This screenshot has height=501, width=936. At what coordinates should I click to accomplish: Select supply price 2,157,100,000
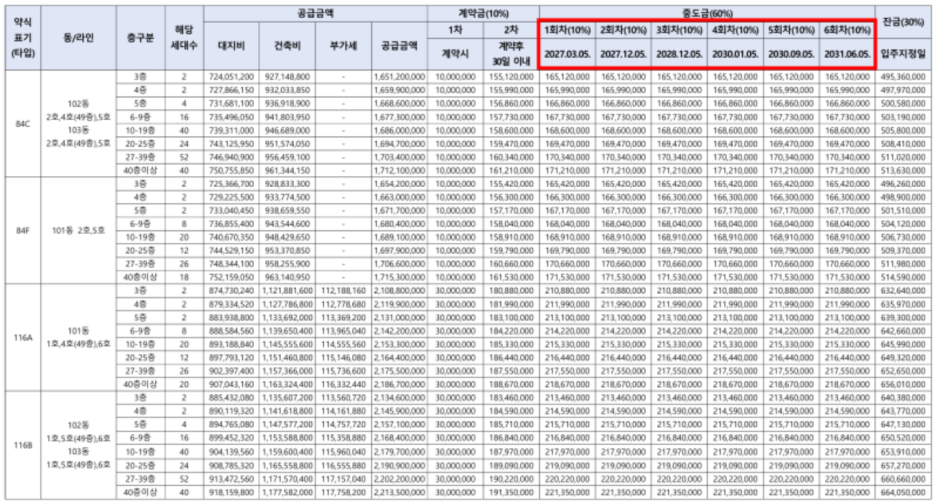click(399, 425)
